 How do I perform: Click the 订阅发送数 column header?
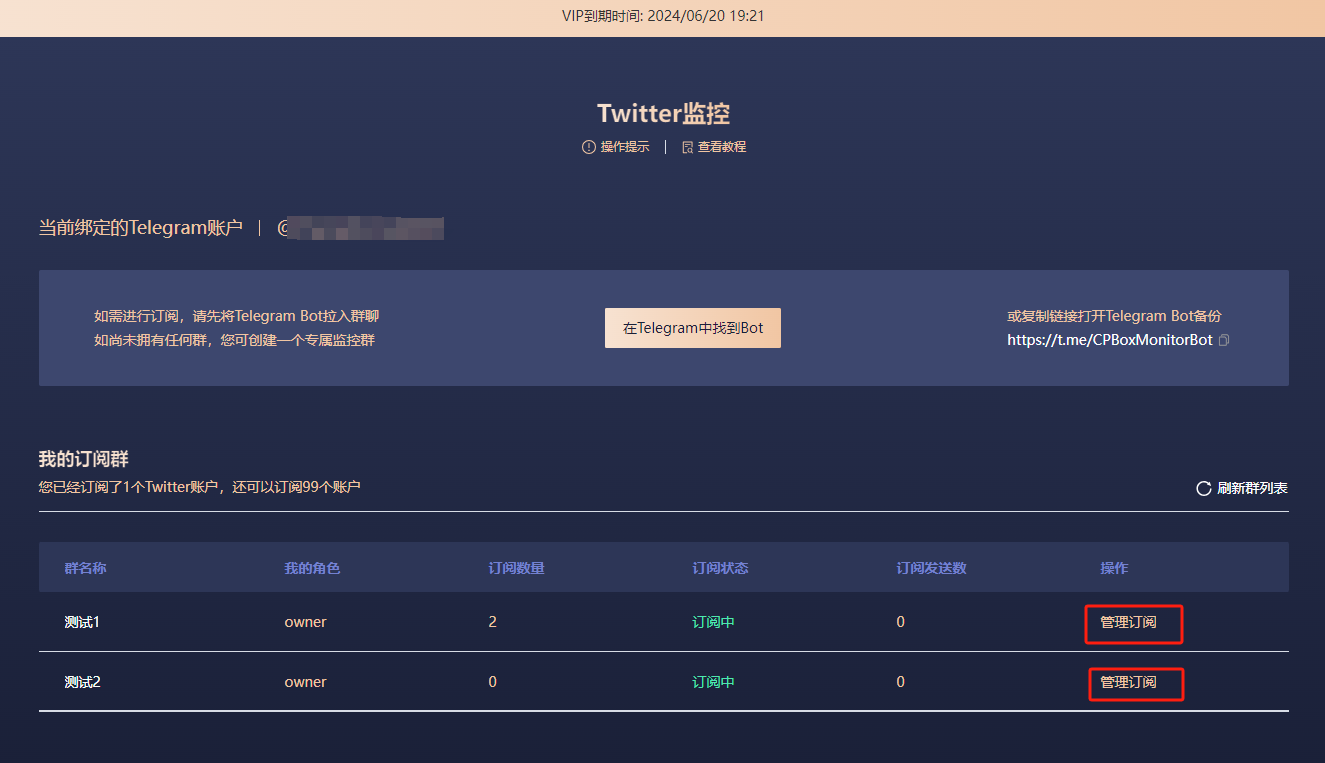click(x=931, y=568)
